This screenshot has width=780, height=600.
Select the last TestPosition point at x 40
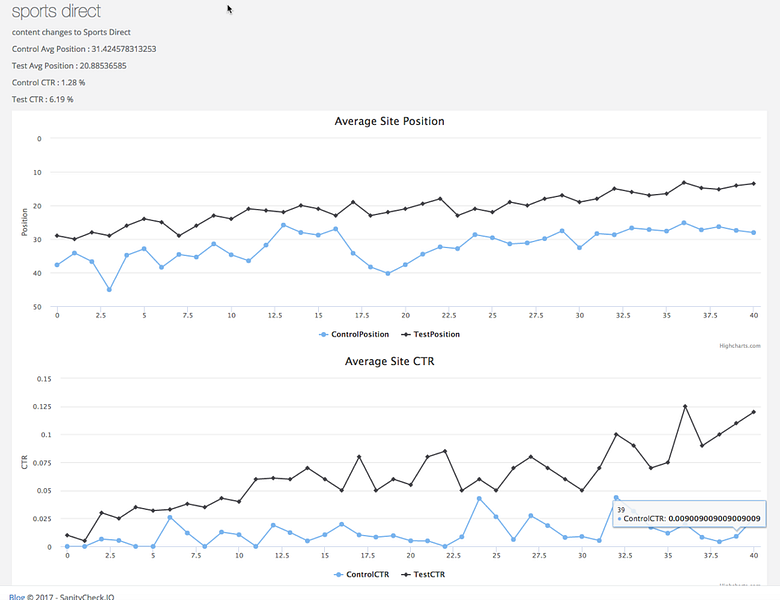pos(754,184)
